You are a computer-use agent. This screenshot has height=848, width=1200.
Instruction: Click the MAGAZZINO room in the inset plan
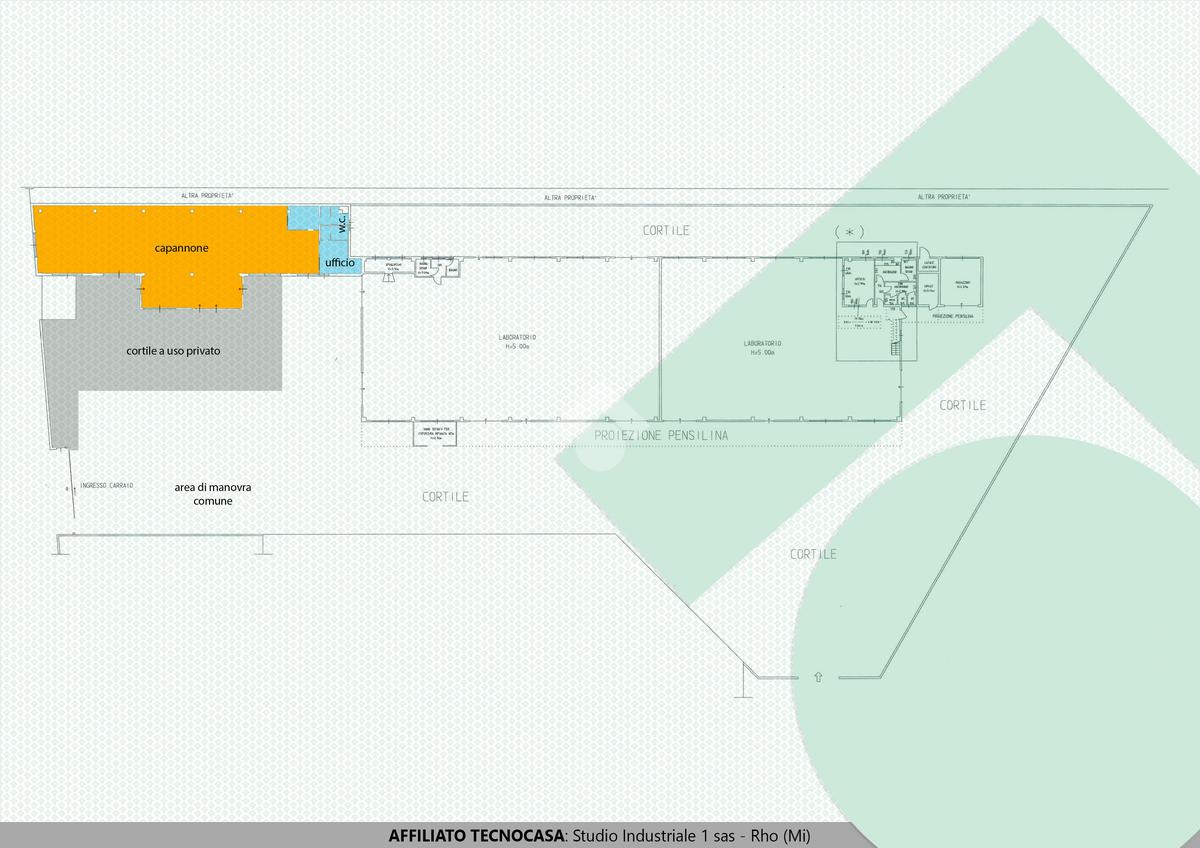point(962,285)
